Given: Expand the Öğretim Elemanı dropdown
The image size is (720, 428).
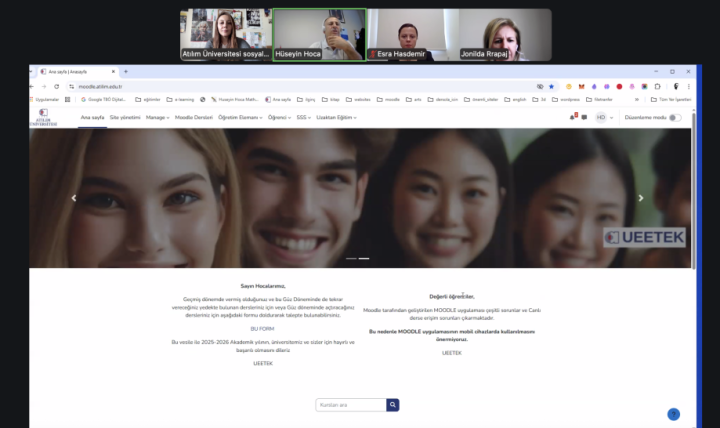Looking at the screenshot, I should point(240,117).
